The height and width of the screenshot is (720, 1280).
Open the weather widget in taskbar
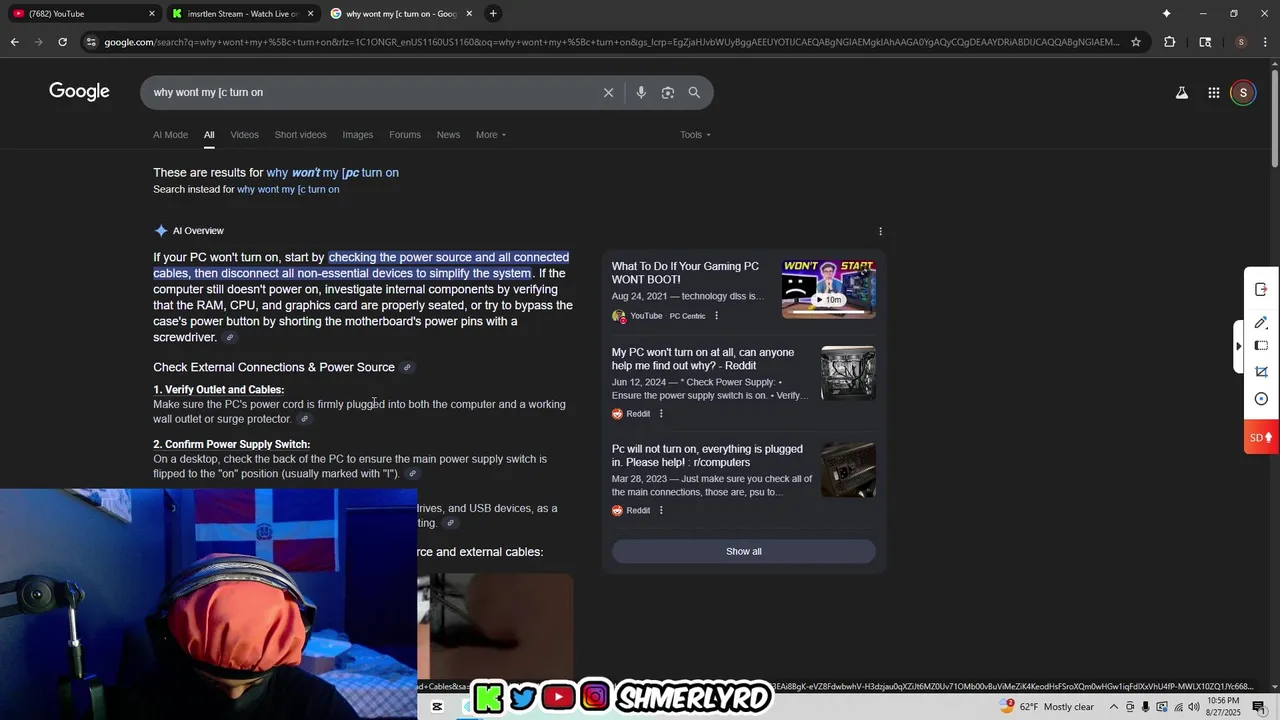[x=1046, y=707]
